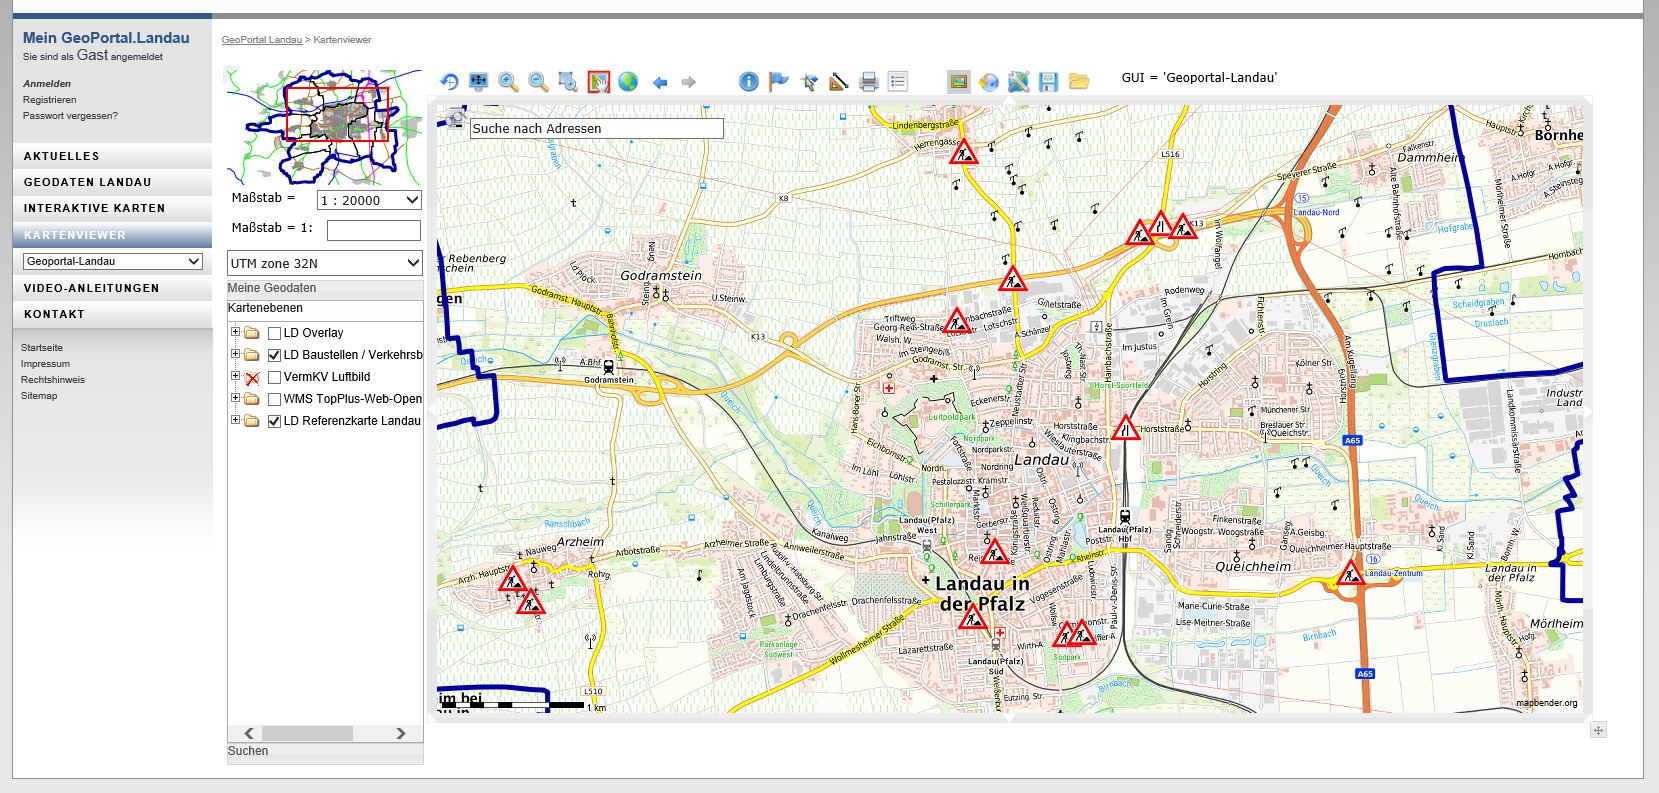The width and height of the screenshot is (1659, 793).
Task: Click the zoom in magnifier tool
Action: tap(508, 82)
